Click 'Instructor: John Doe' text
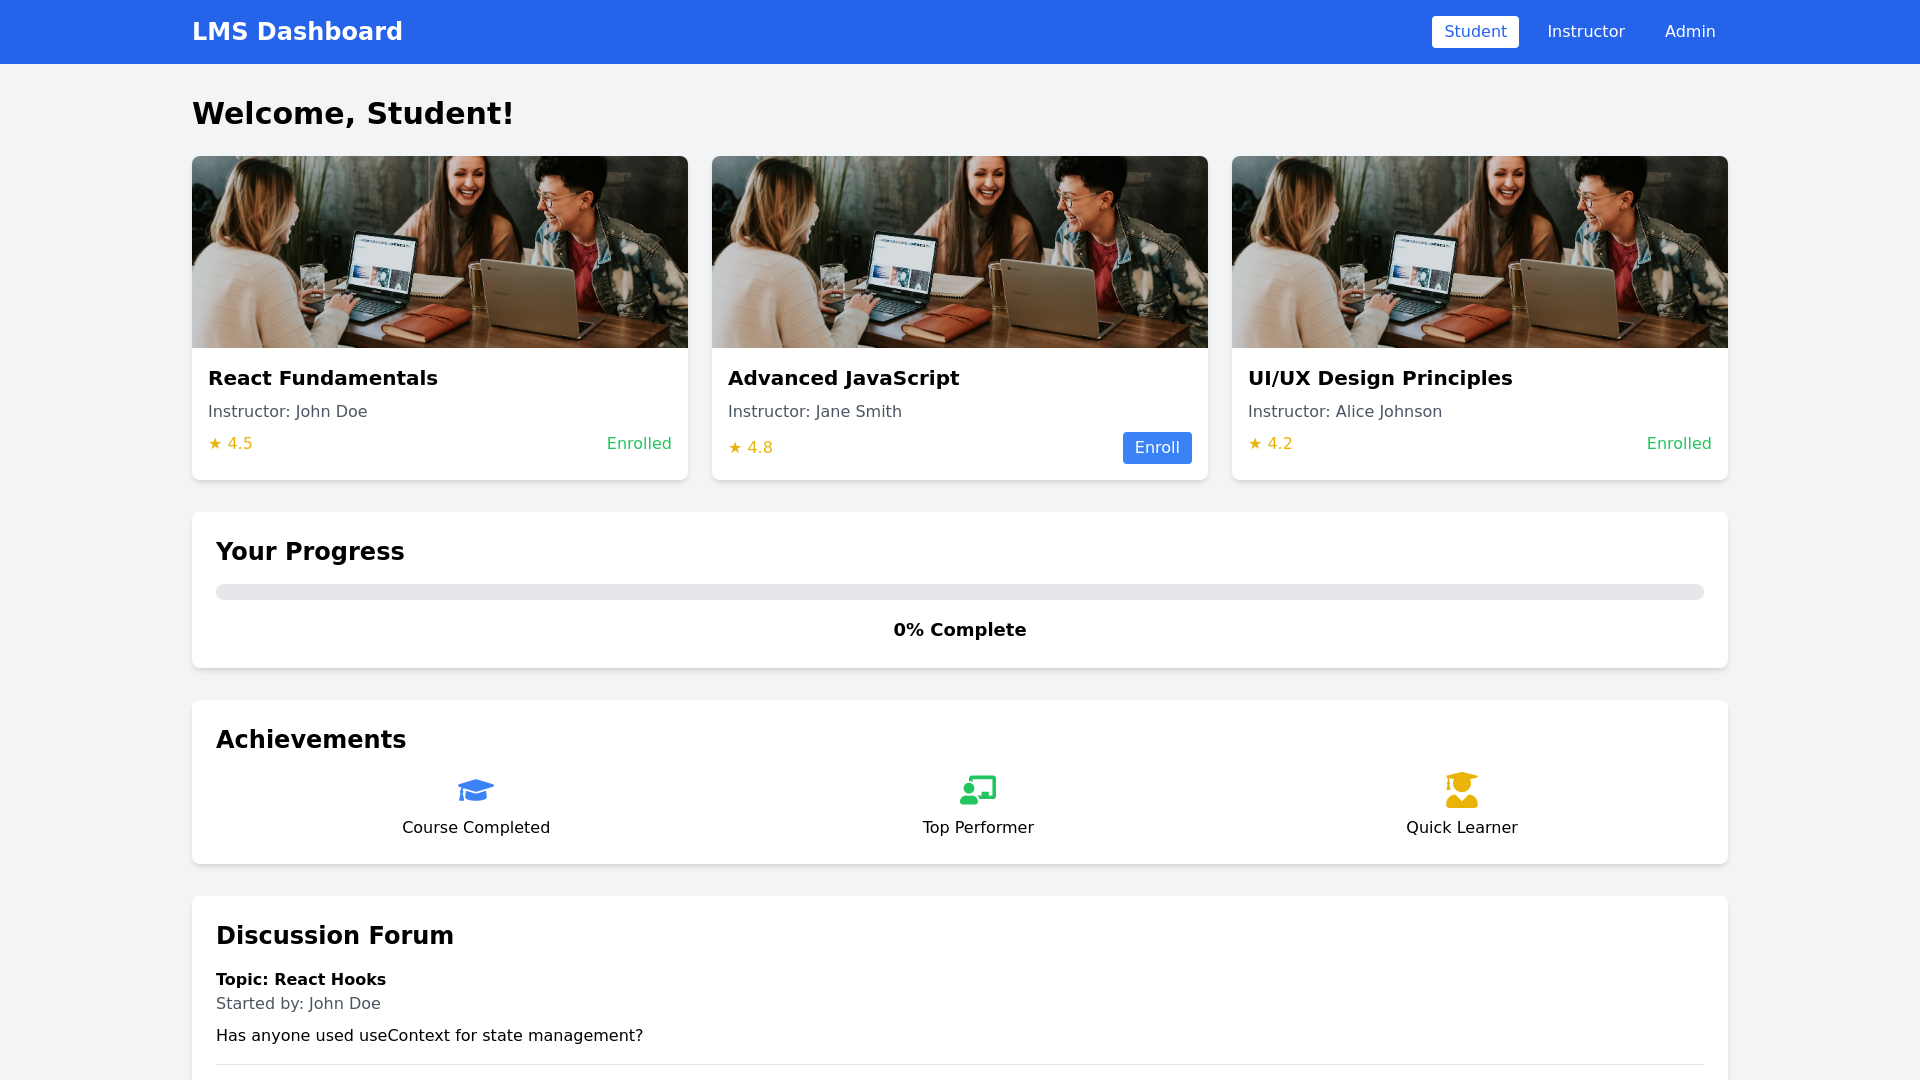Image resolution: width=1920 pixels, height=1080 pixels. [x=287, y=412]
